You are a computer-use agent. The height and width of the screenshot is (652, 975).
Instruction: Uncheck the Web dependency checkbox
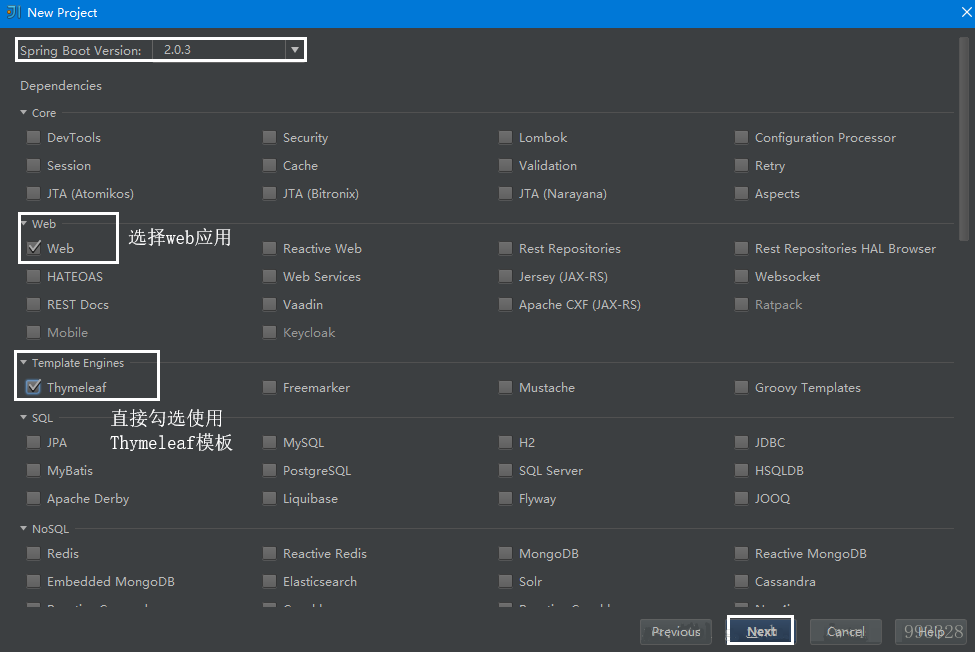(x=34, y=248)
